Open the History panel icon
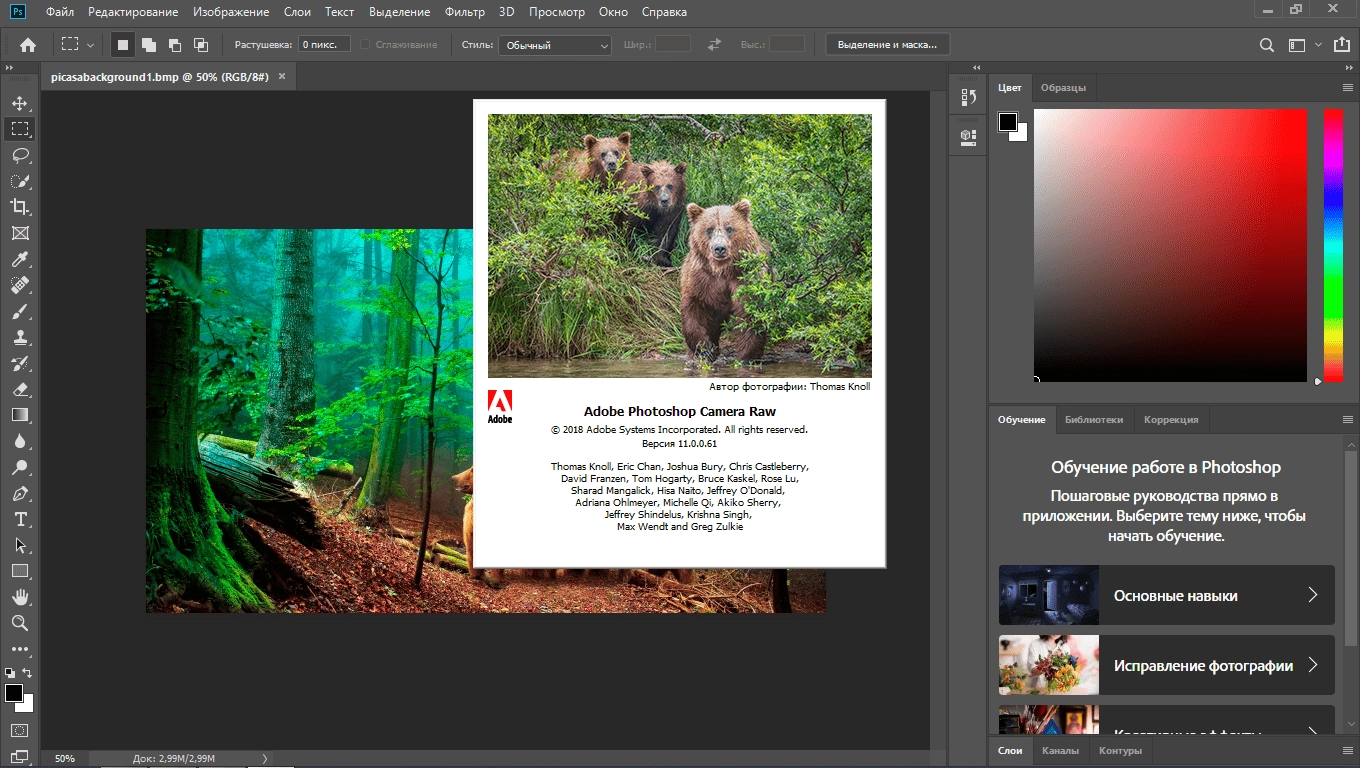The height and width of the screenshot is (768, 1360). (x=968, y=97)
